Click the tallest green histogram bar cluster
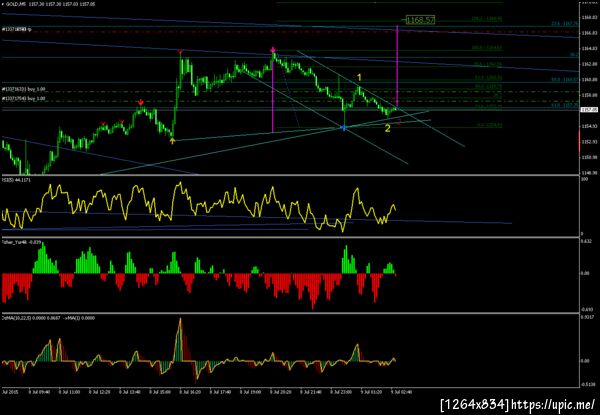 pos(45,259)
